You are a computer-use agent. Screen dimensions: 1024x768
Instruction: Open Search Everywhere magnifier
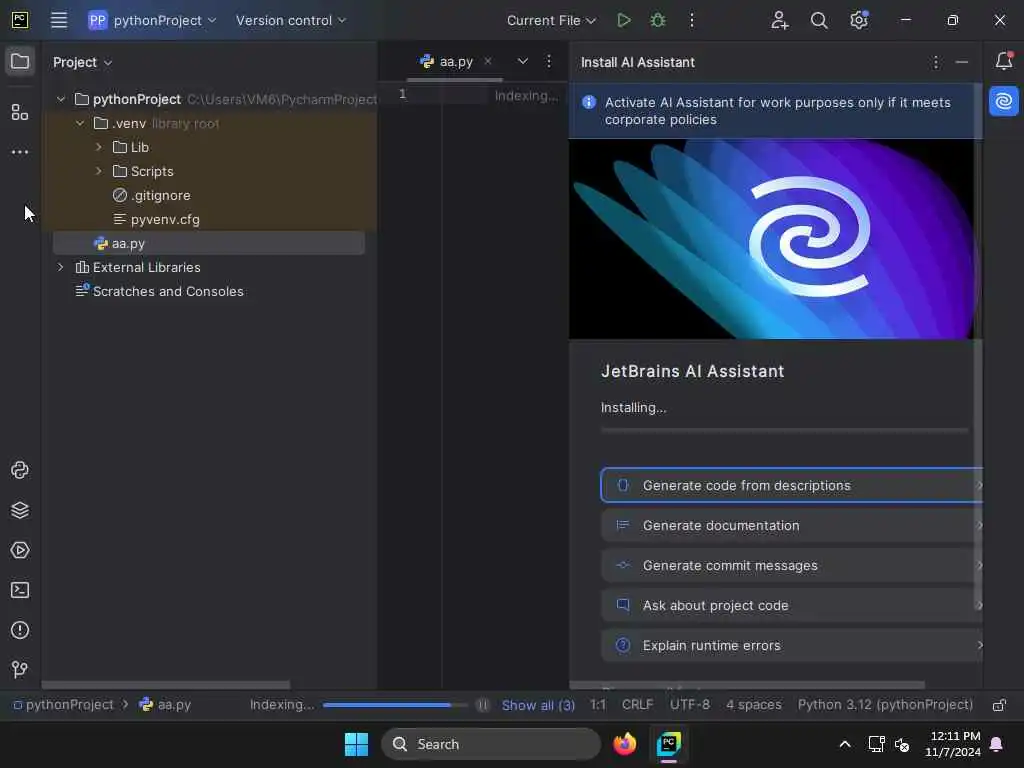click(x=819, y=20)
